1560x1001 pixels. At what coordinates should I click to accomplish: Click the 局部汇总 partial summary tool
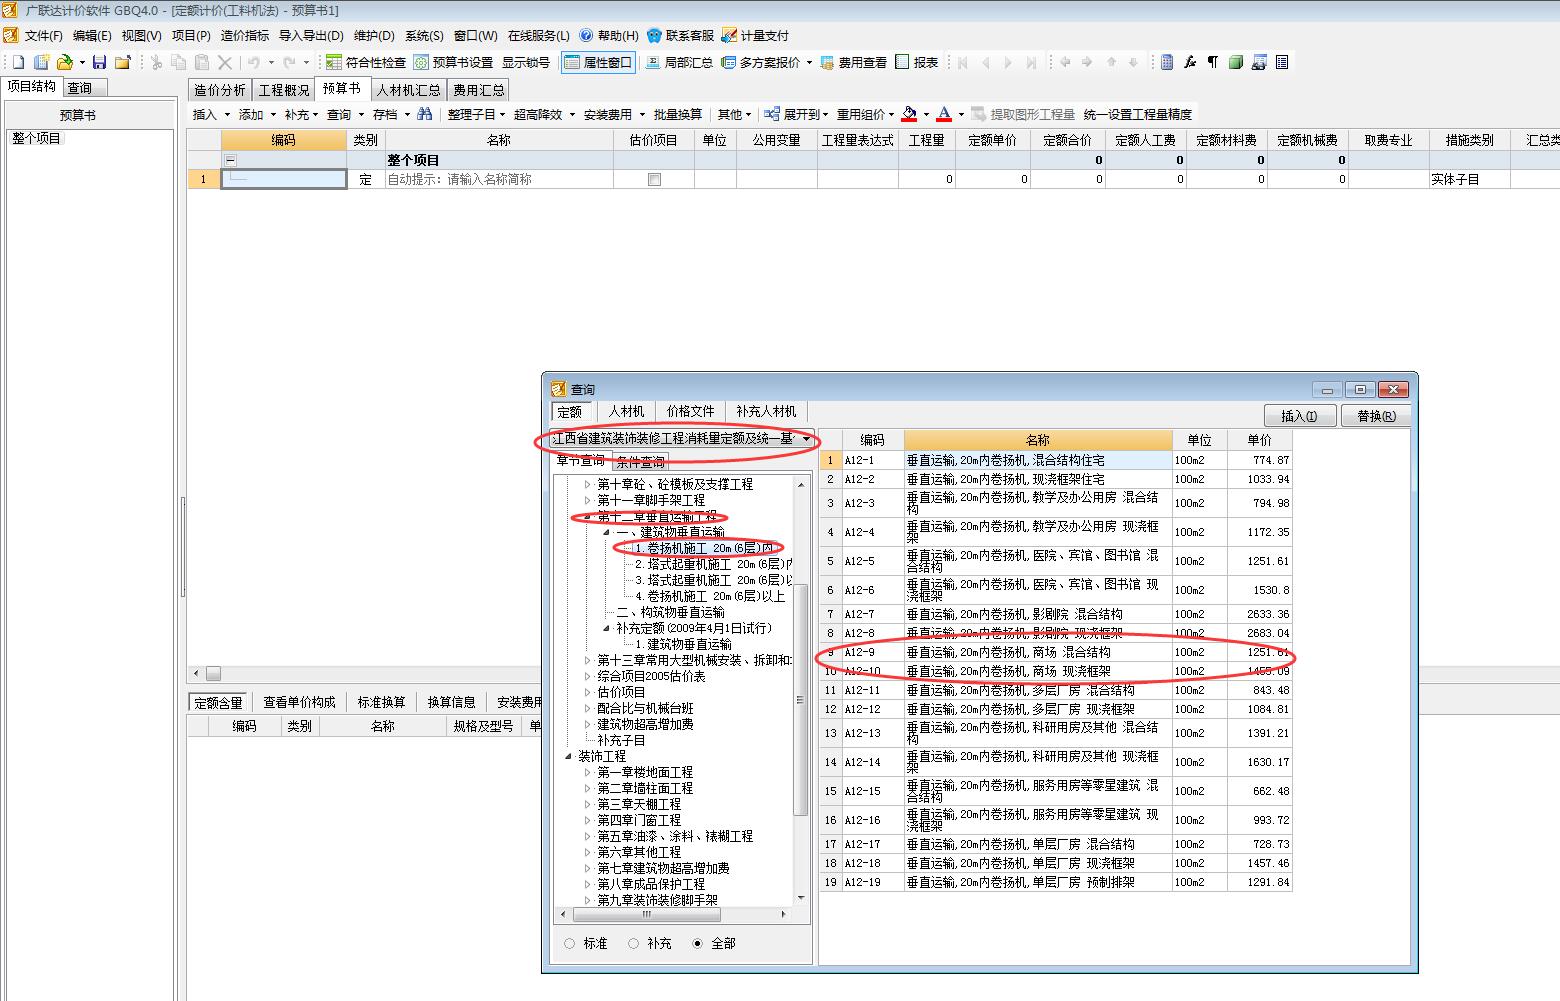coord(680,62)
